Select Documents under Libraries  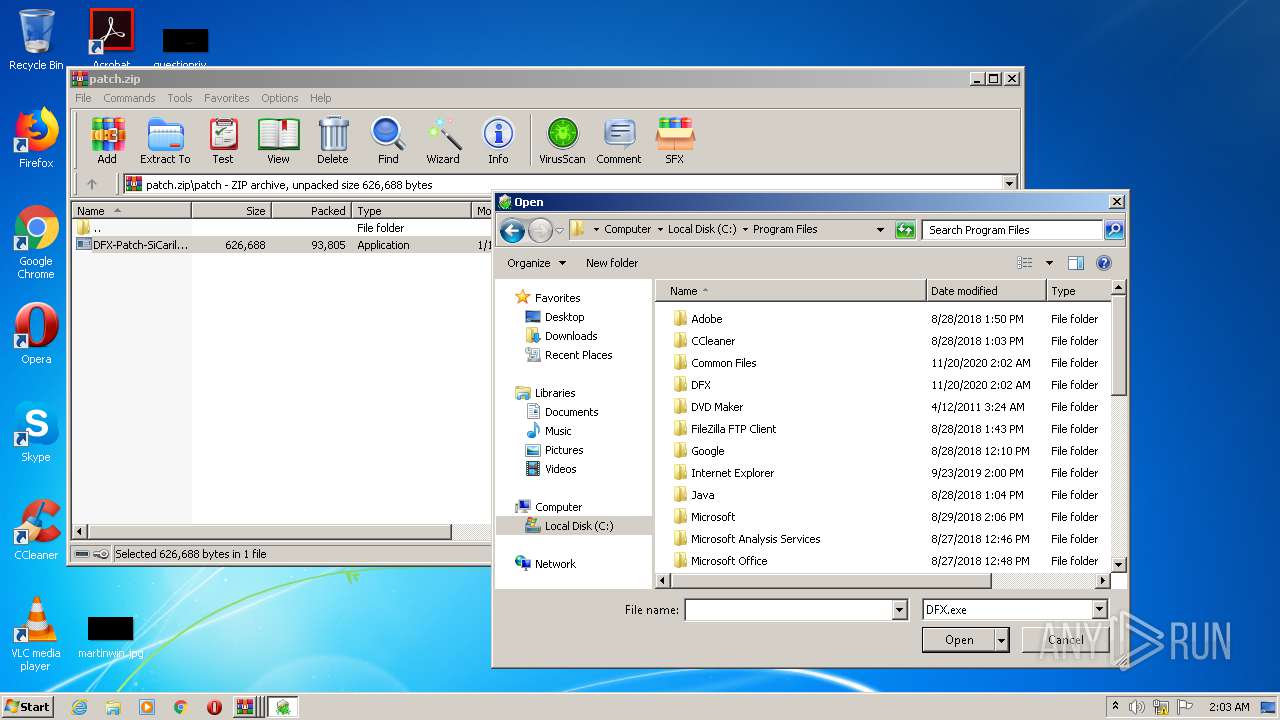tap(571, 412)
